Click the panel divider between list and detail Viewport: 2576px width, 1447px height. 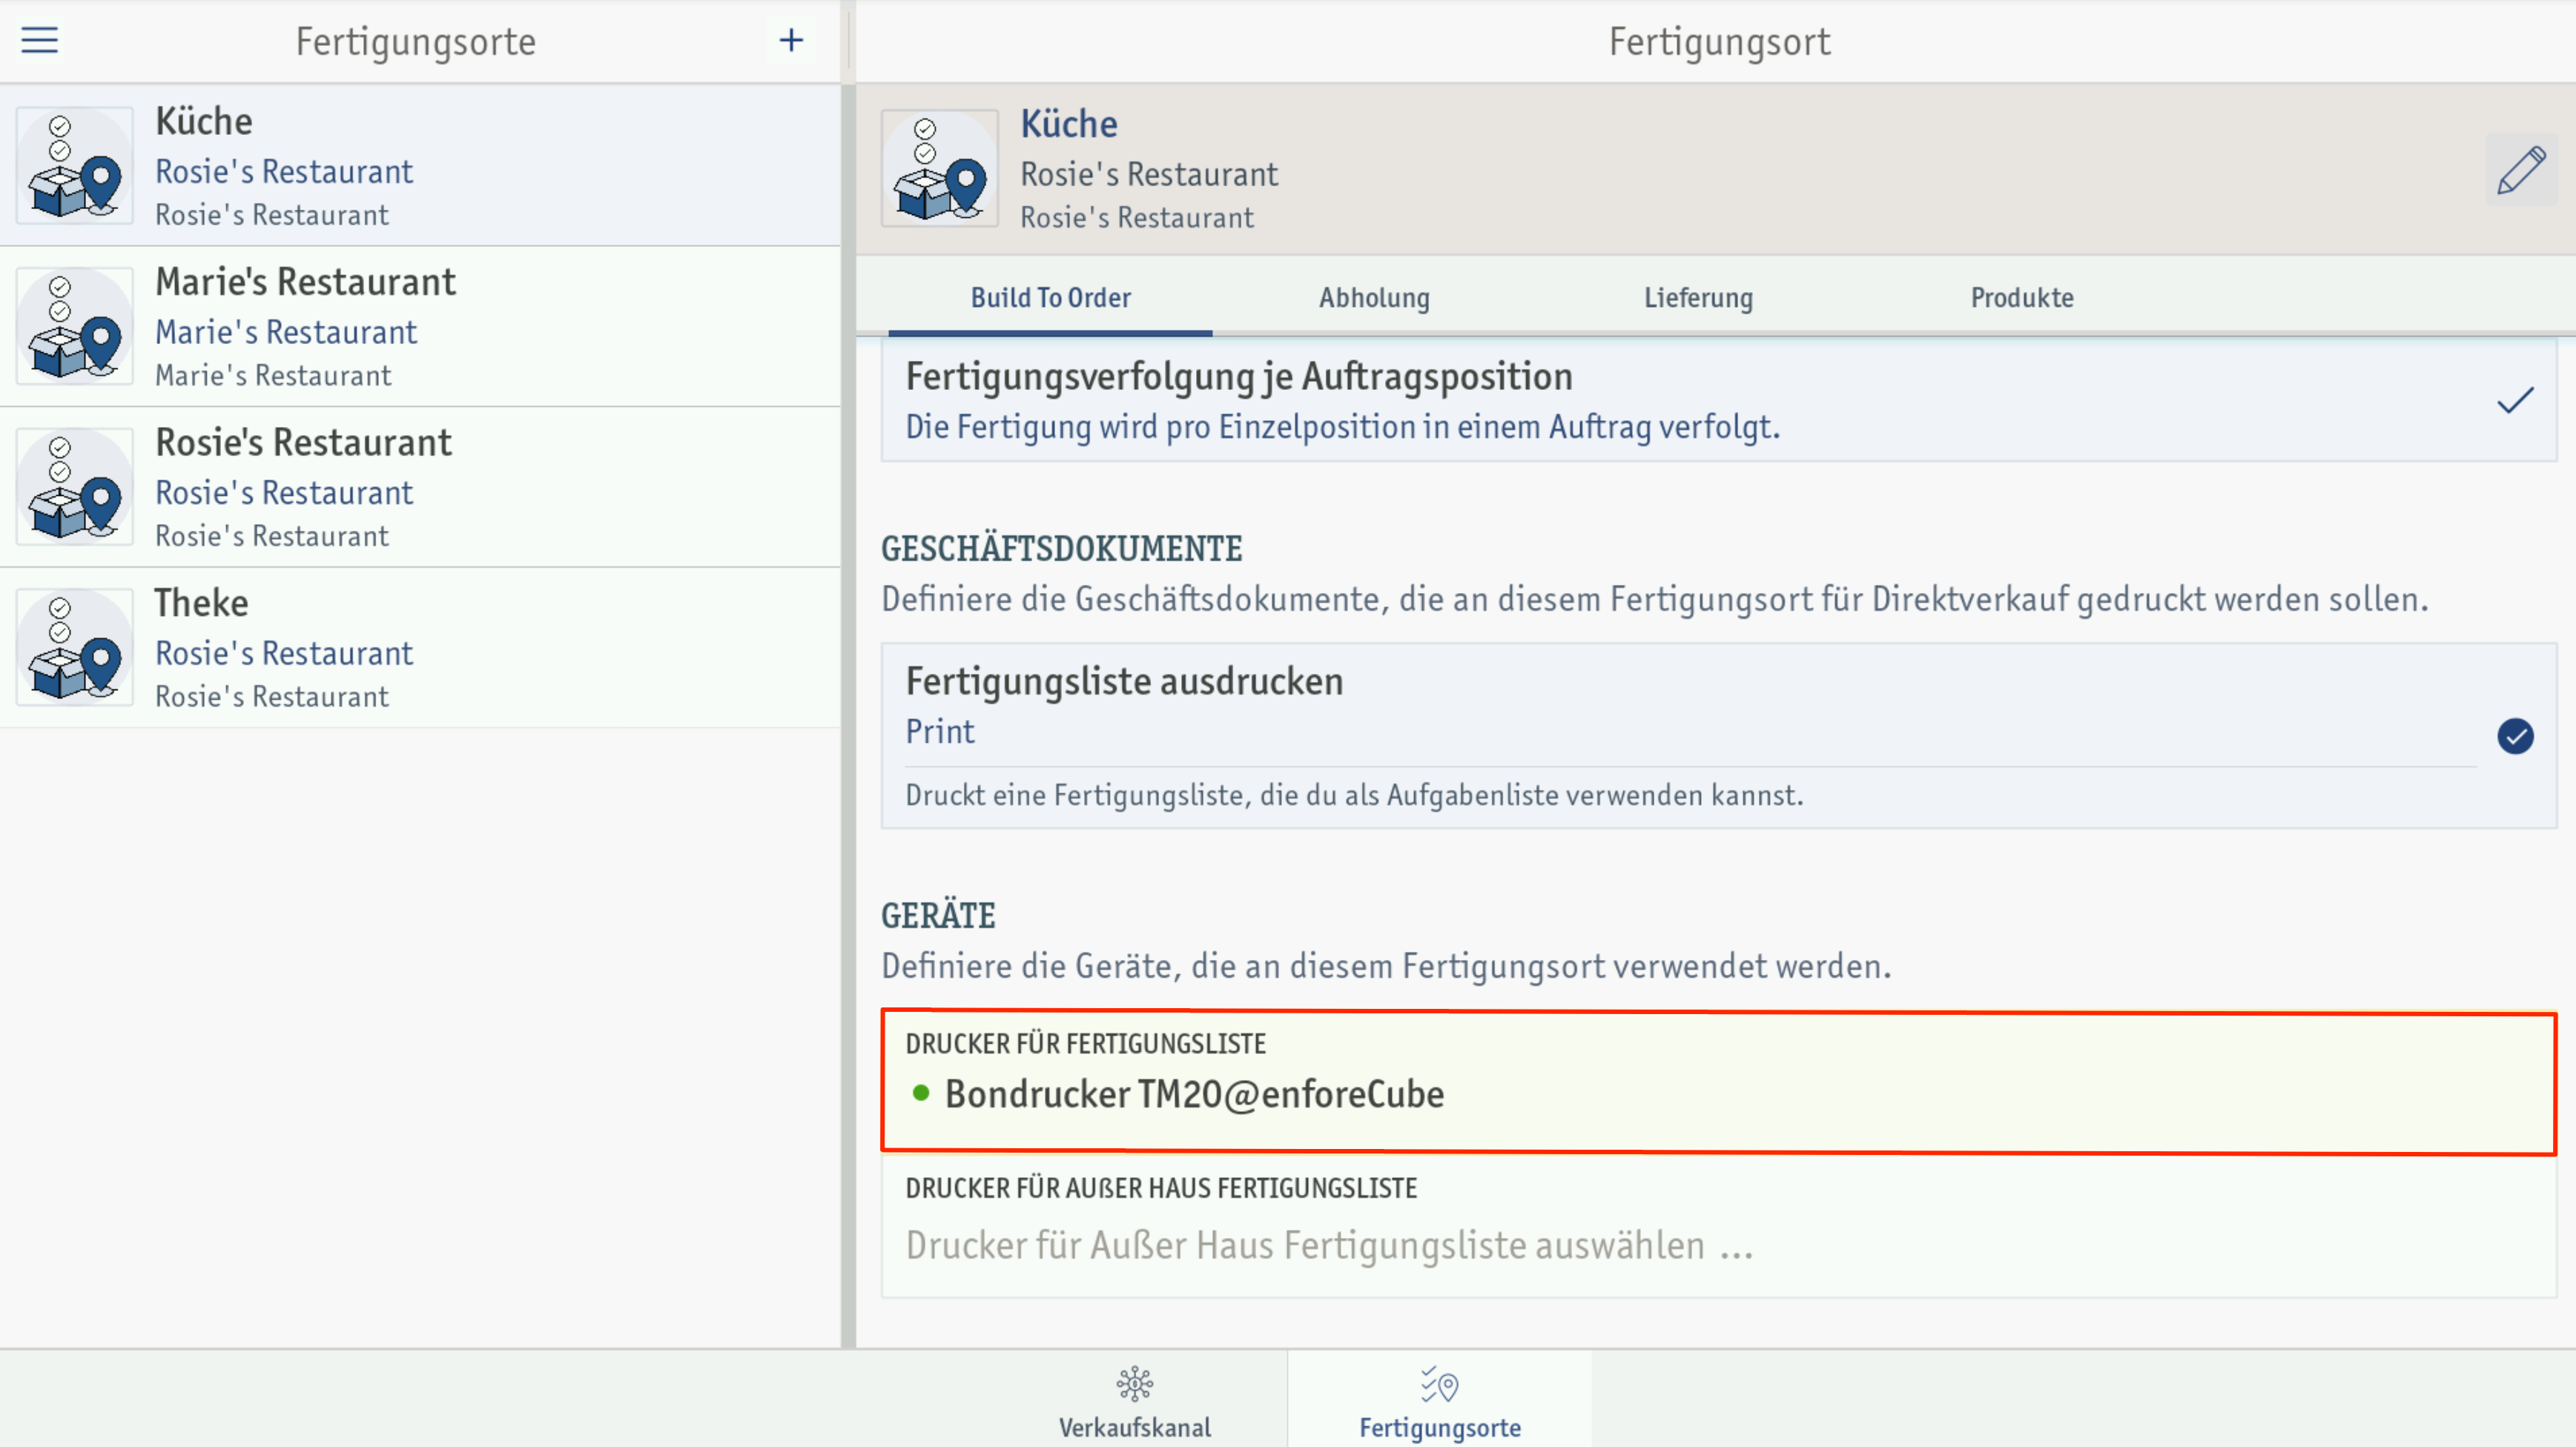pyautogui.click(x=848, y=716)
